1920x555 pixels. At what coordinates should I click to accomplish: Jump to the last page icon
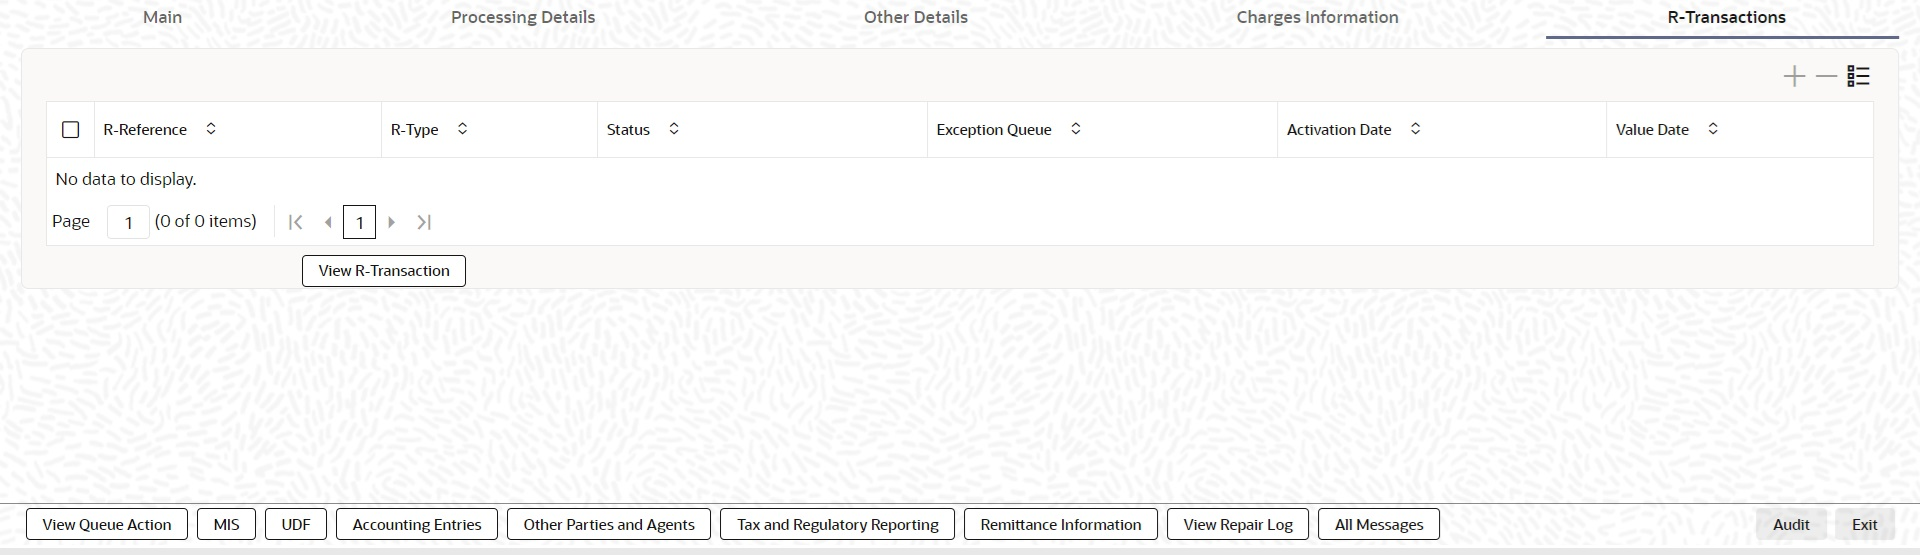point(424,222)
